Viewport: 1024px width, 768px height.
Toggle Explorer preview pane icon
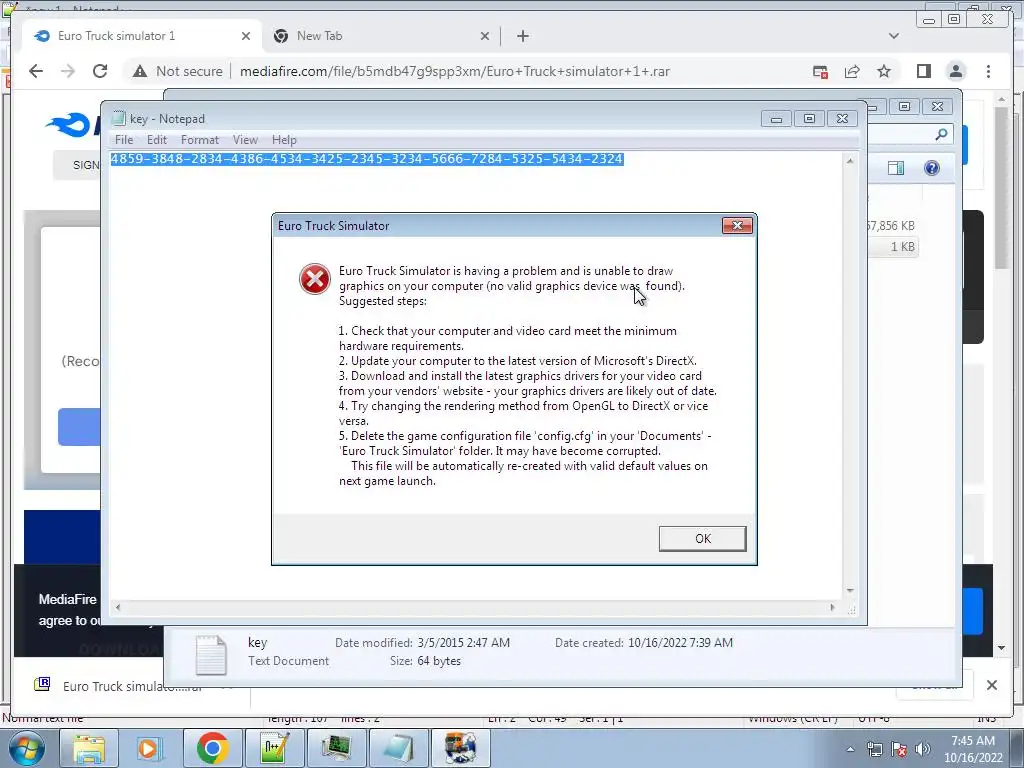tap(896, 168)
